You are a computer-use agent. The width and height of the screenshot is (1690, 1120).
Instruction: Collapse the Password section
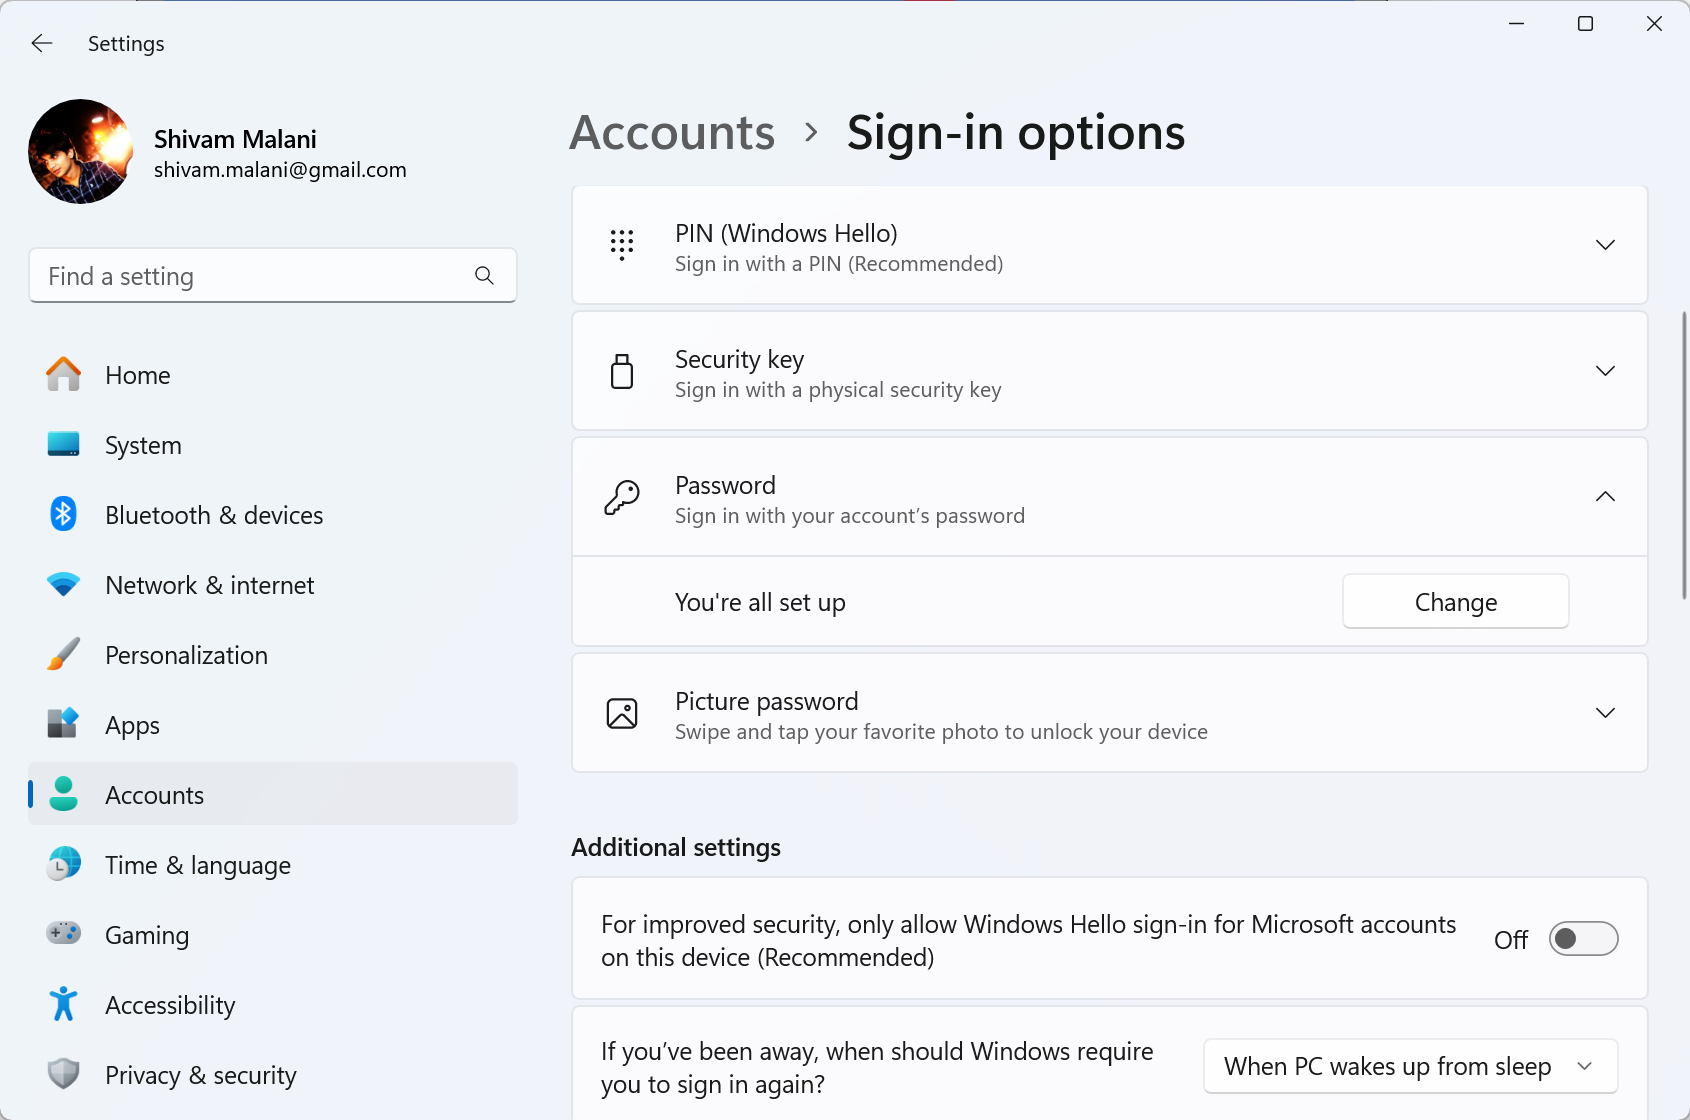(x=1605, y=496)
